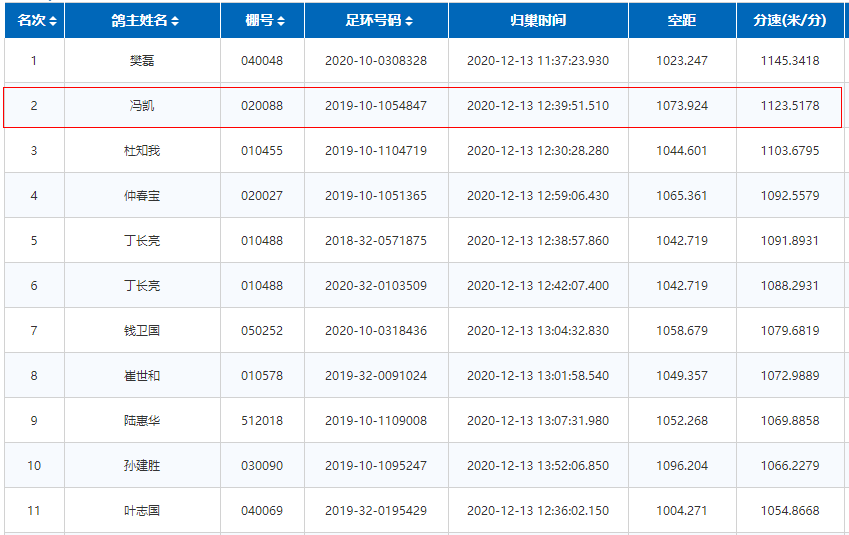Click loft number 512018
Screen dimensions: 849x535
point(262,420)
